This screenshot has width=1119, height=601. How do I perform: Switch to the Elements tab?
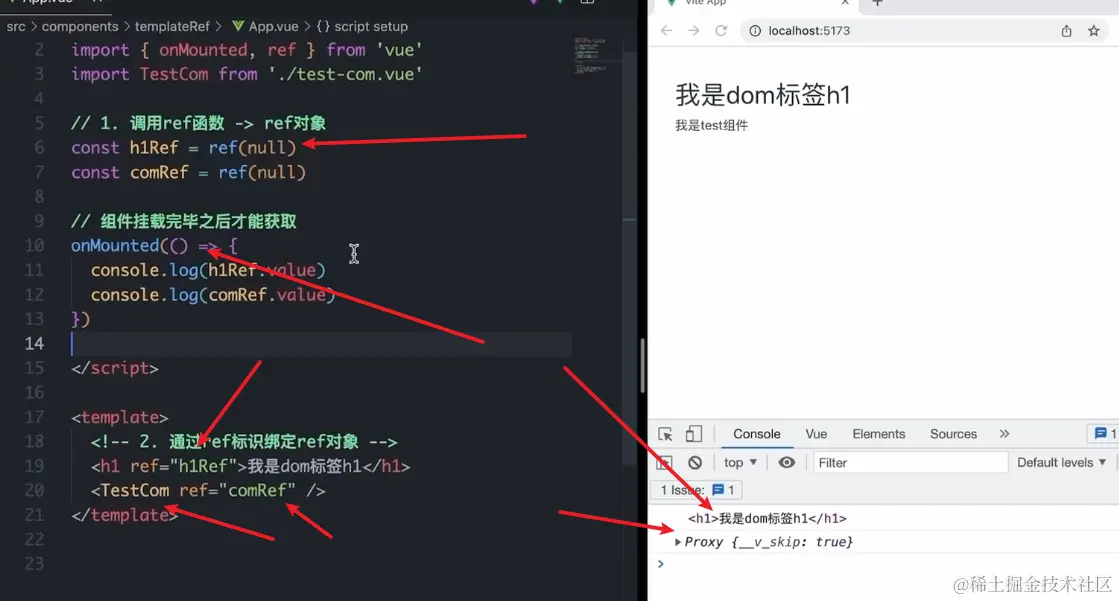(879, 434)
